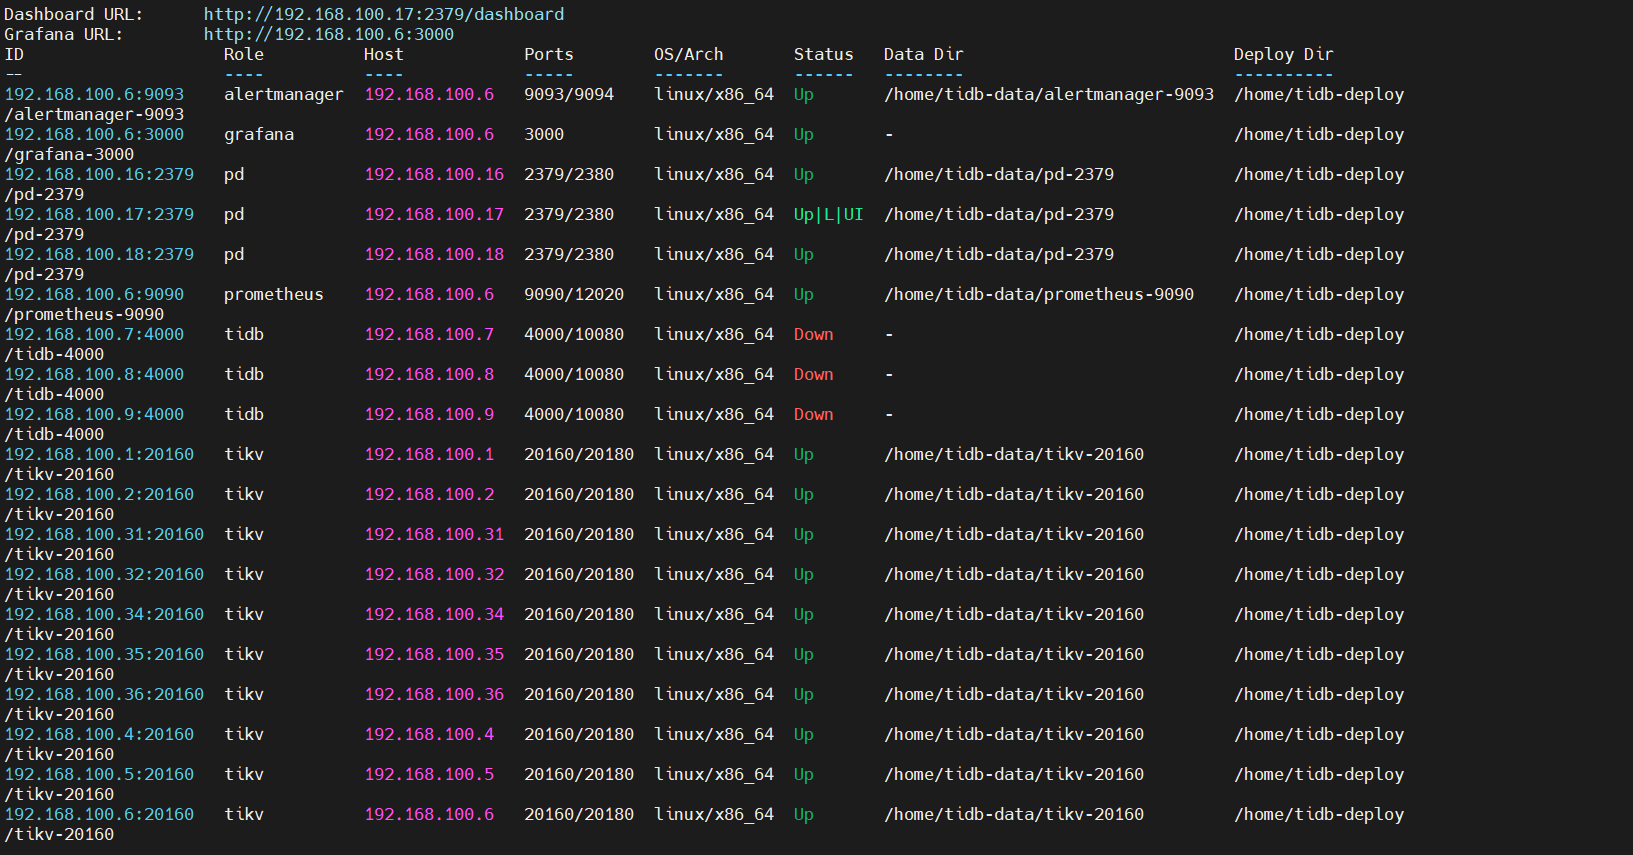Select the Up|L|UI status text

[828, 214]
